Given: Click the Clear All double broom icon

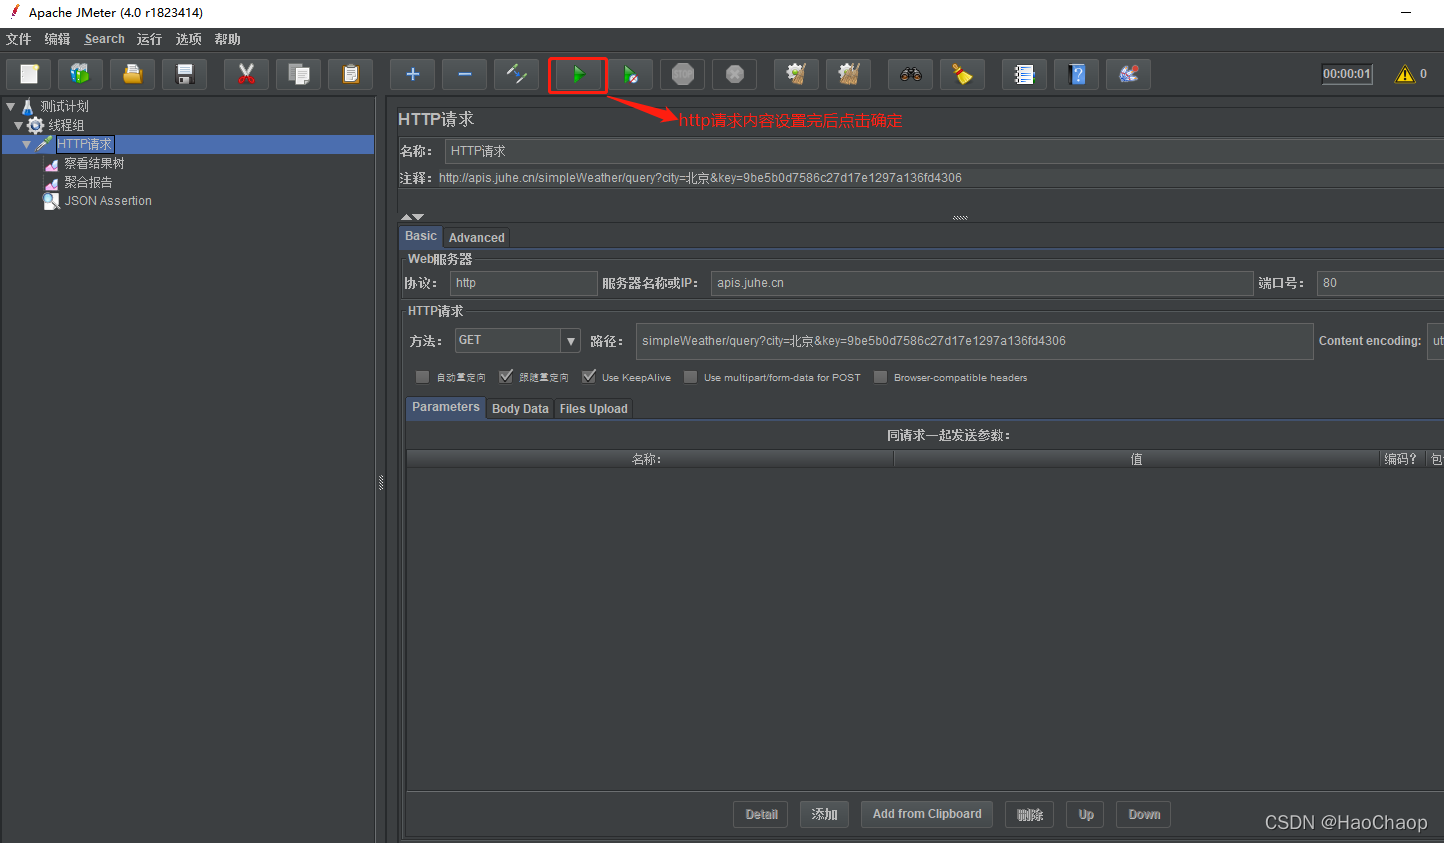Looking at the screenshot, I should [x=848, y=74].
